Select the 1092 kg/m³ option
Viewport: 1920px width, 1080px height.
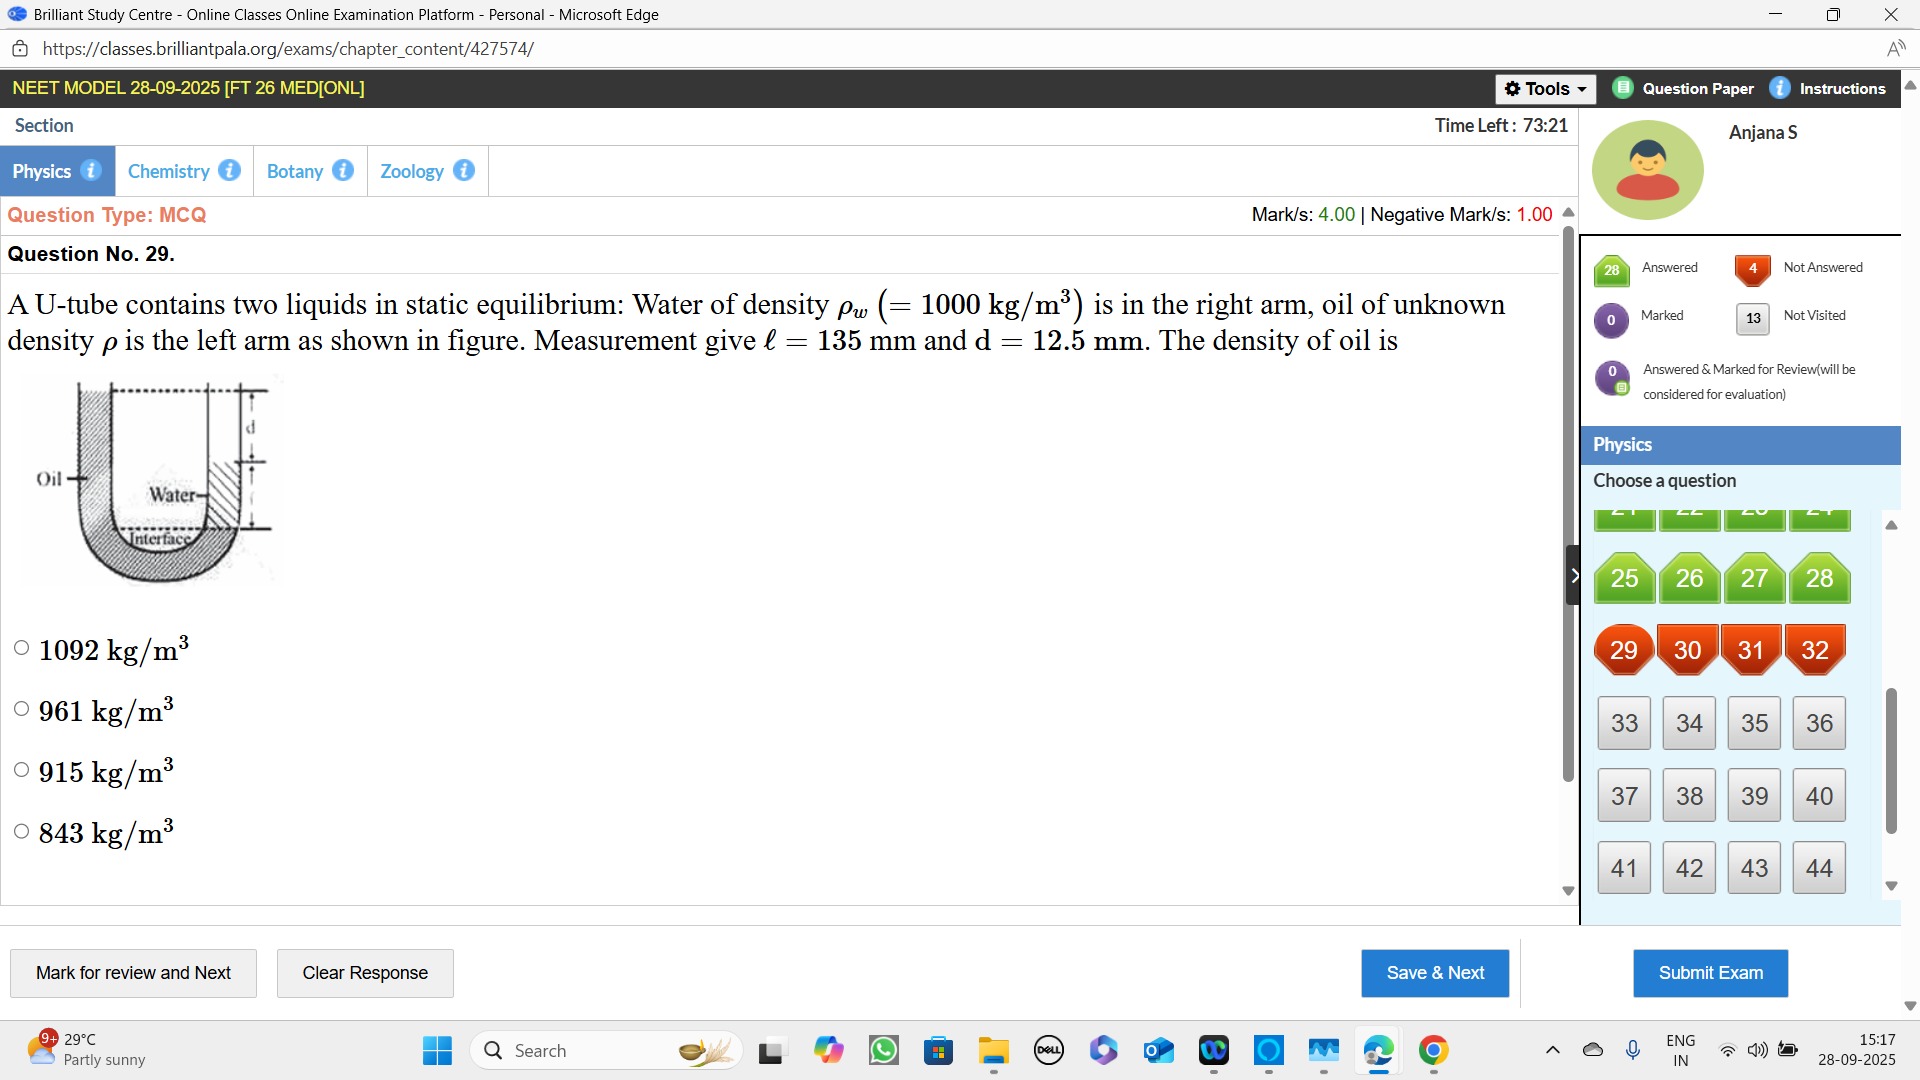(22, 648)
